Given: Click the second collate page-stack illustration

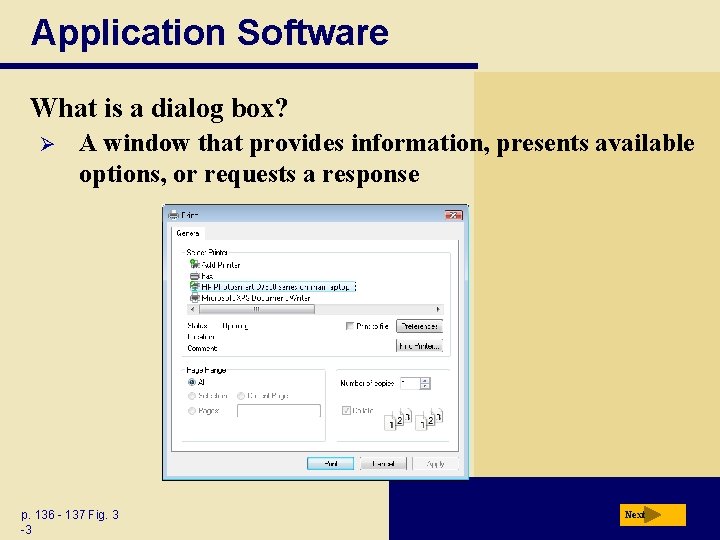Looking at the screenshot, I should click(x=429, y=419).
